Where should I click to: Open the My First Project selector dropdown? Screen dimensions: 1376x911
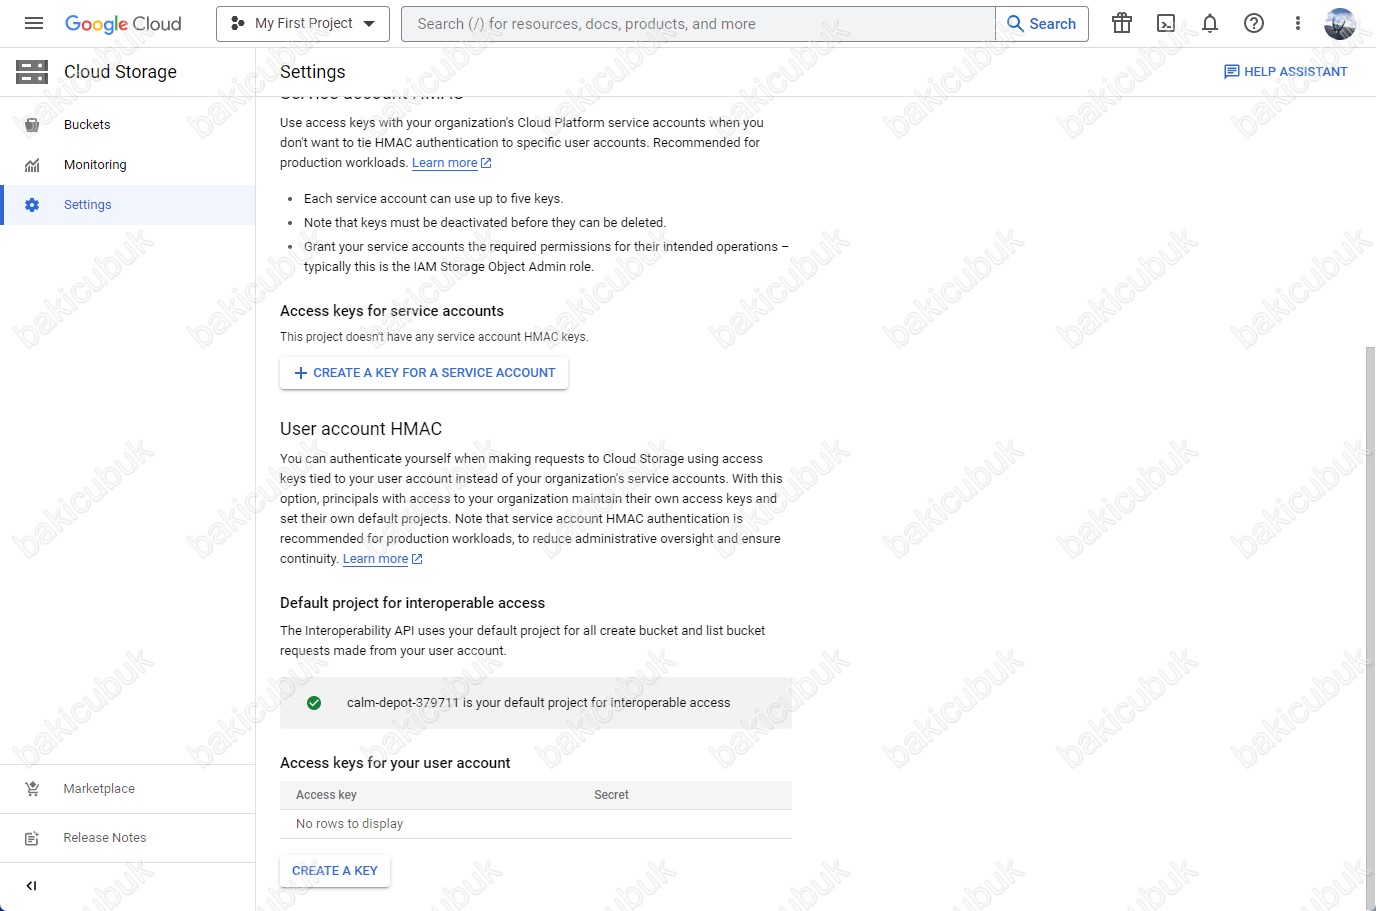tap(303, 23)
